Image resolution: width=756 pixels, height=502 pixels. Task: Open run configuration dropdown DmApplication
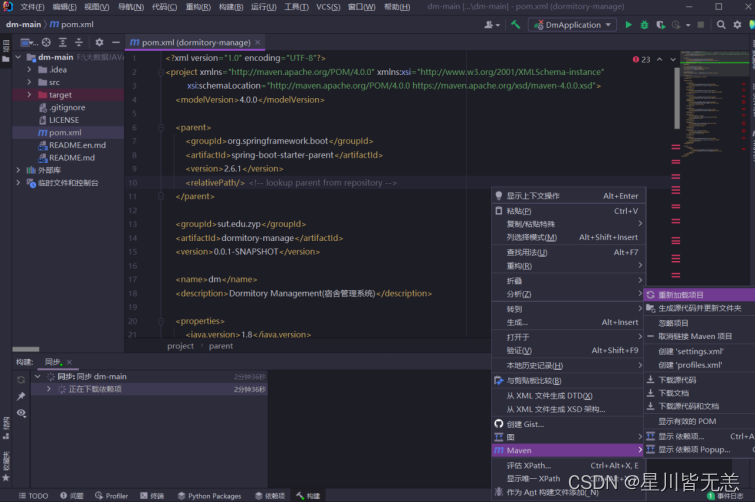pyautogui.click(x=572, y=25)
